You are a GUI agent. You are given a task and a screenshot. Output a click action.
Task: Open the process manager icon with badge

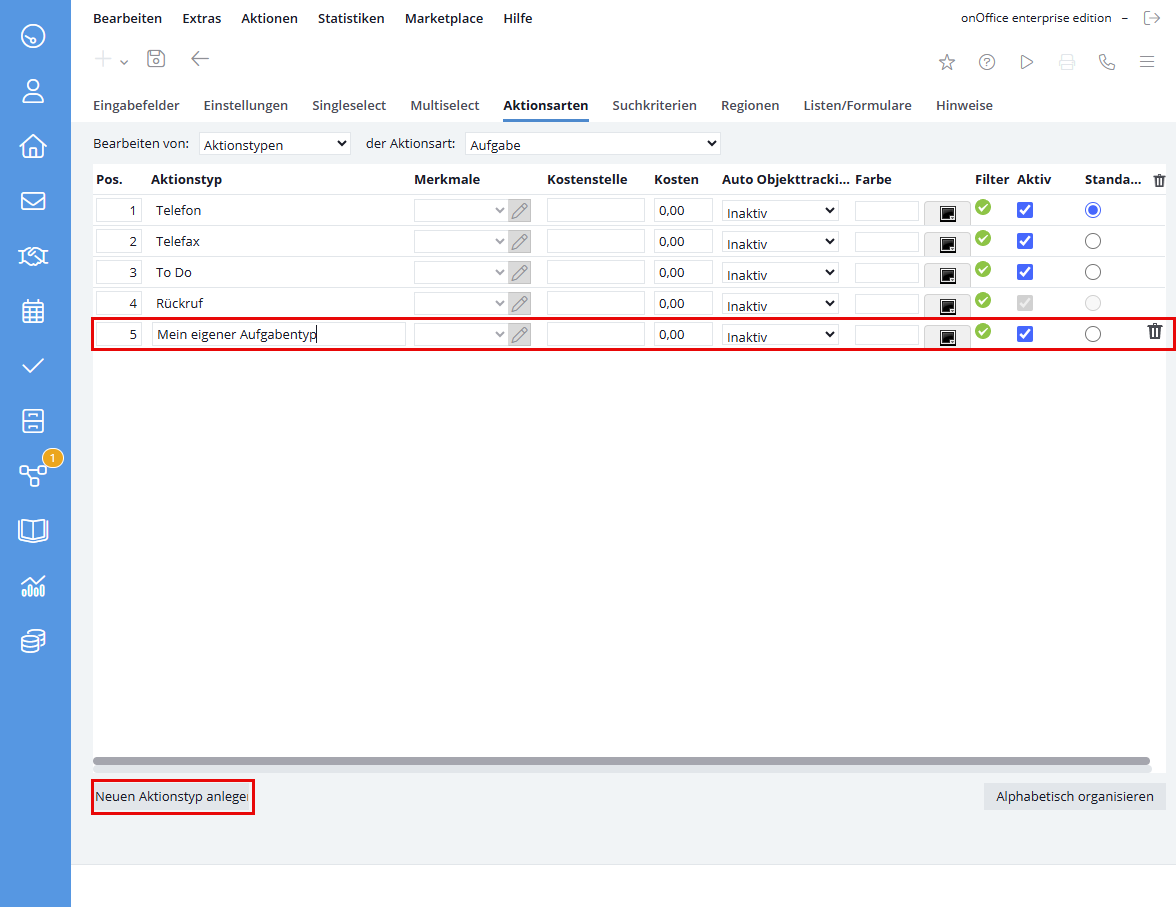[33, 475]
